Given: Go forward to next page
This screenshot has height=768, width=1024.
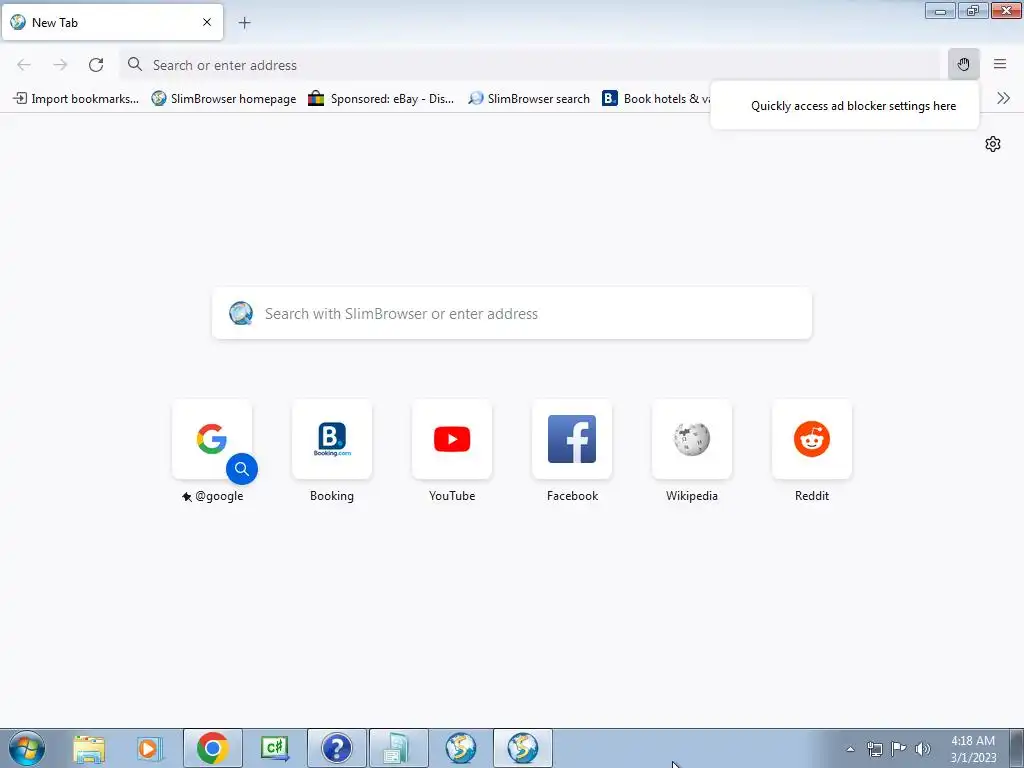Looking at the screenshot, I should pos(60,65).
